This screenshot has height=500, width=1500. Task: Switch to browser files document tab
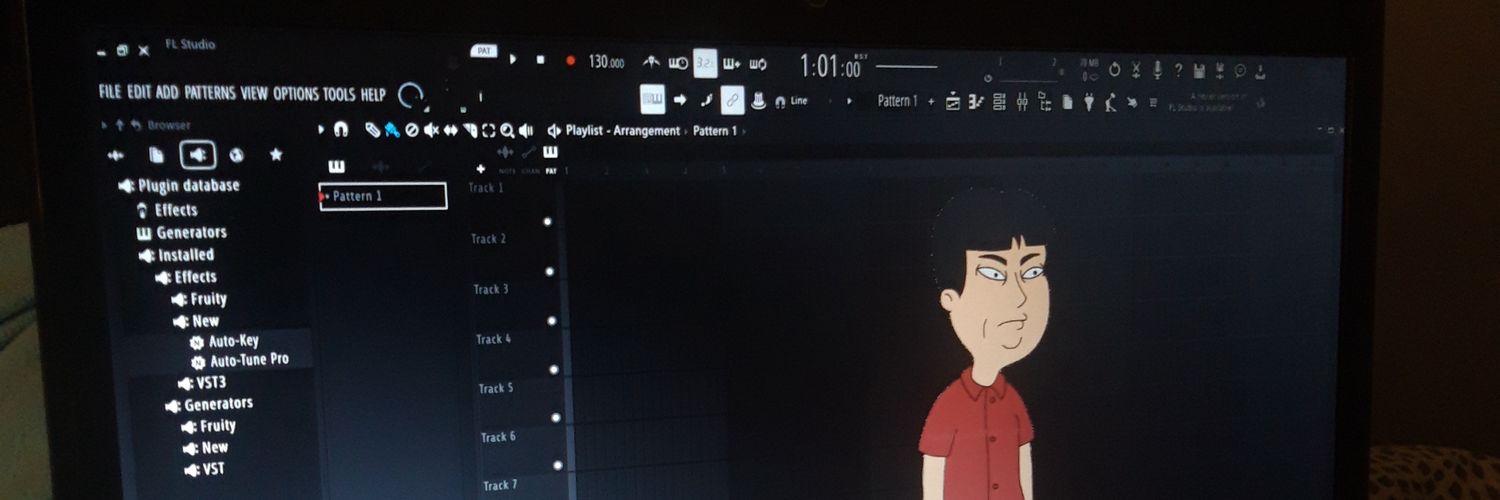[x=157, y=155]
